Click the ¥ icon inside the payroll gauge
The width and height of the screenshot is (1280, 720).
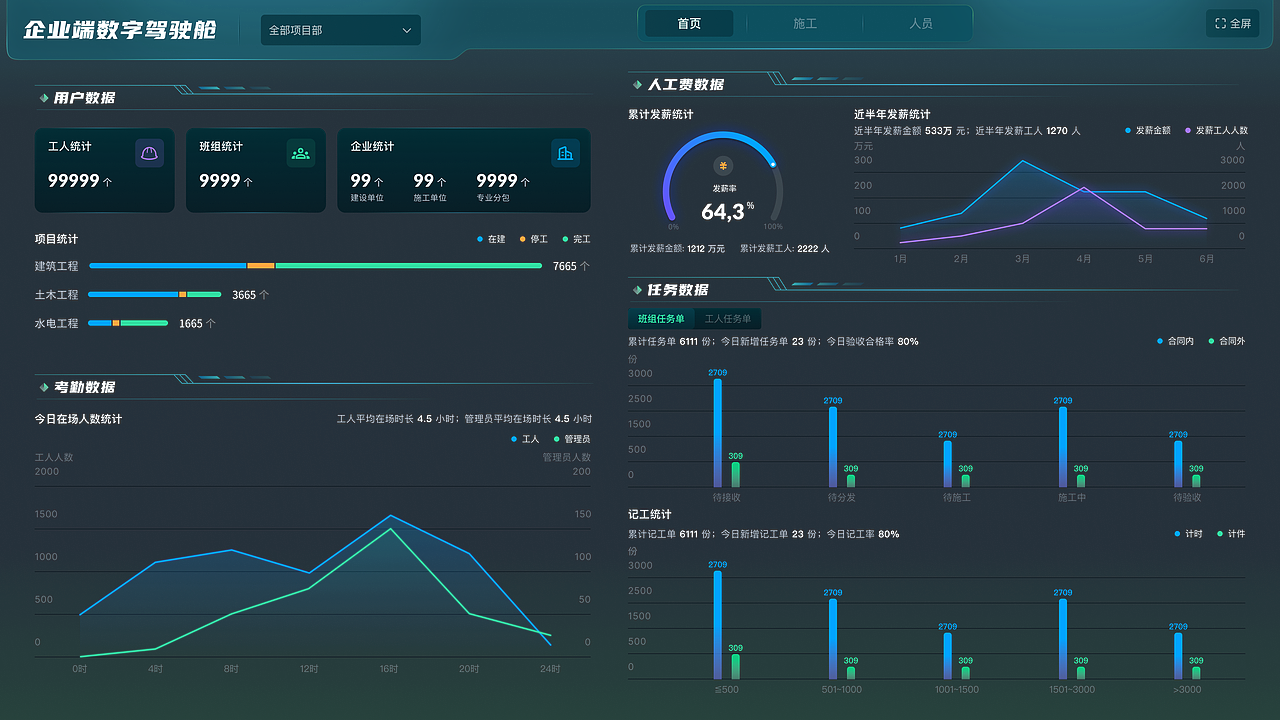tap(722, 164)
